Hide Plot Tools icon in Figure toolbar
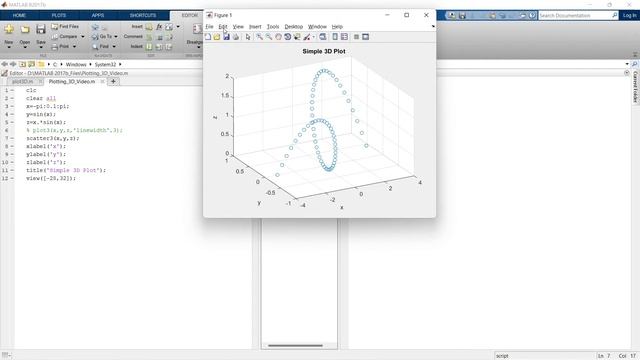The height and width of the screenshot is (360, 640). [x=356, y=37]
